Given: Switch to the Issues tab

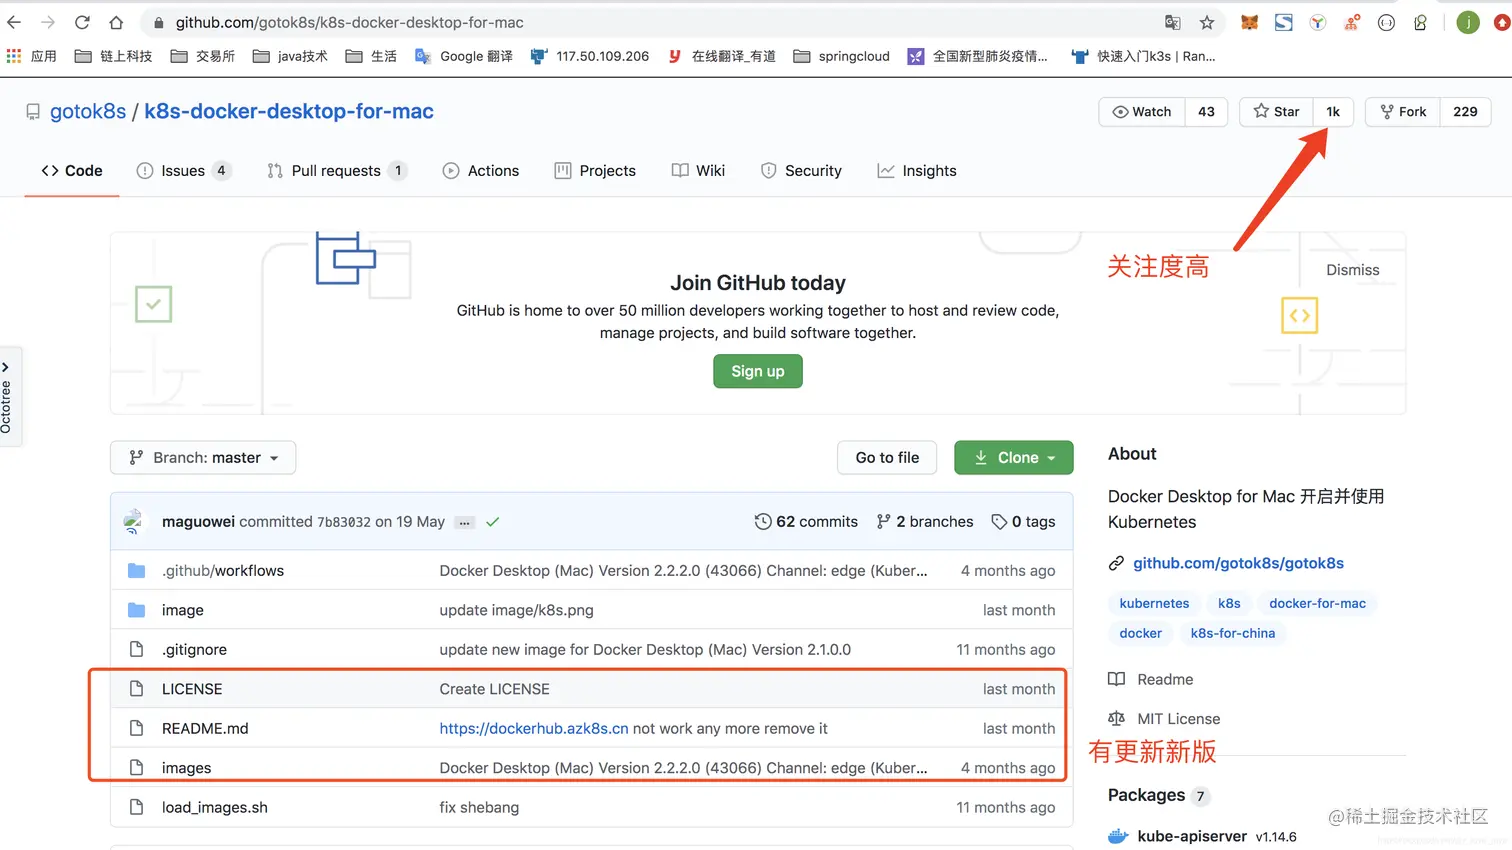Looking at the screenshot, I should 184,171.
